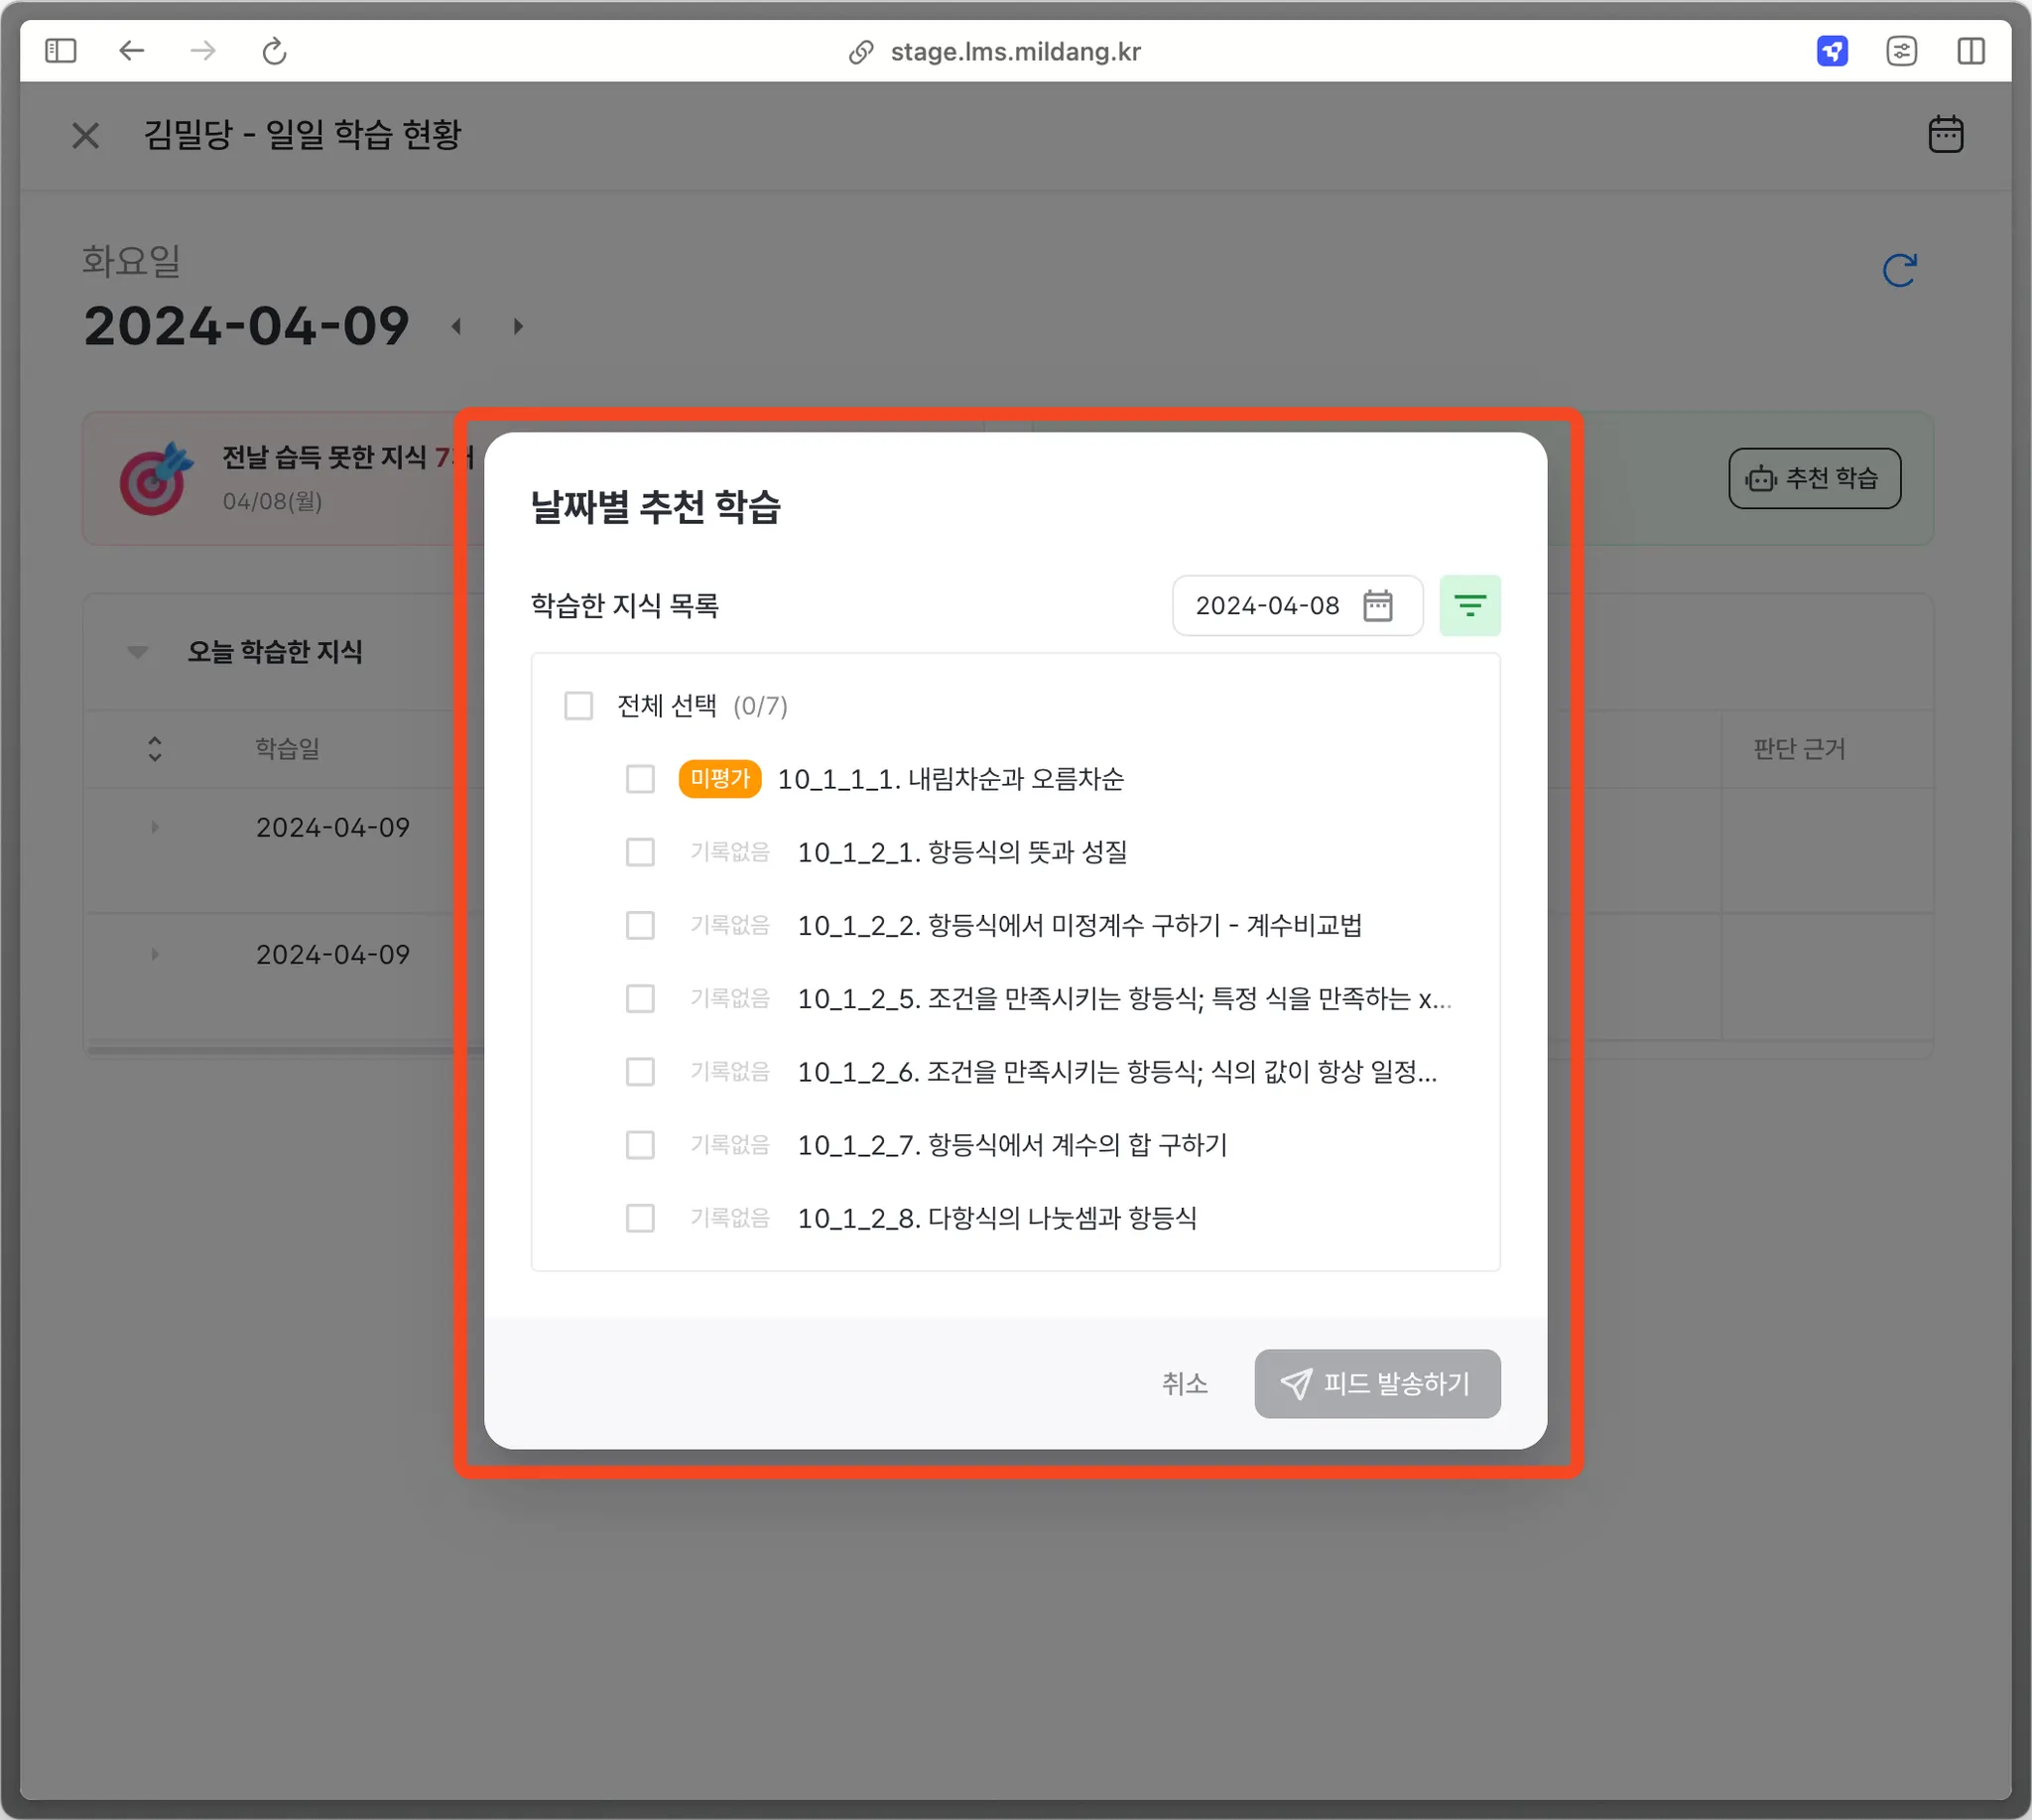Click the blue extension icon in the toolbar
Image resolution: width=2032 pixels, height=1820 pixels.
1831,51
